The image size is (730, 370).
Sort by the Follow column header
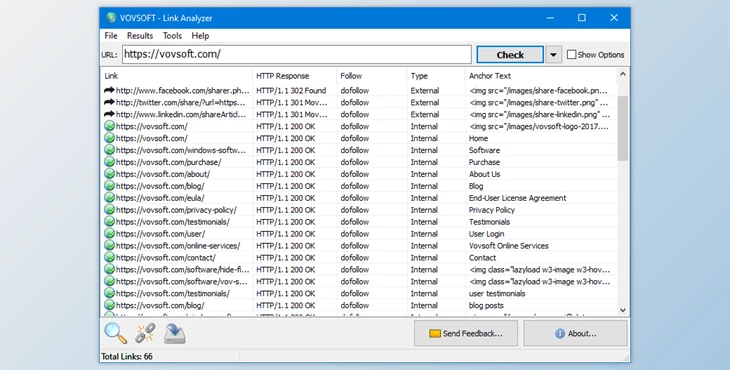(x=372, y=76)
